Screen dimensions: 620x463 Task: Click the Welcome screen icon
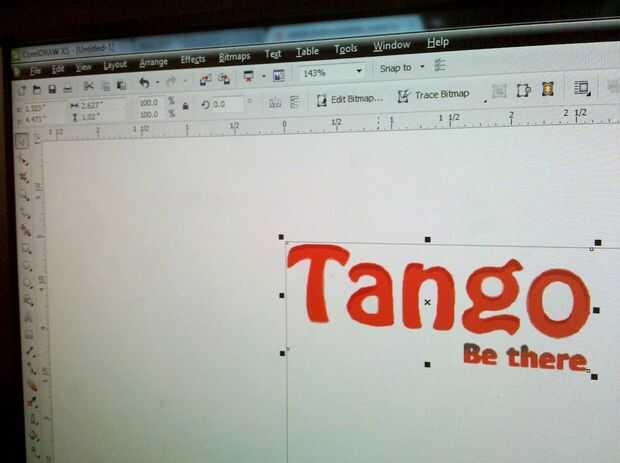click(279, 75)
